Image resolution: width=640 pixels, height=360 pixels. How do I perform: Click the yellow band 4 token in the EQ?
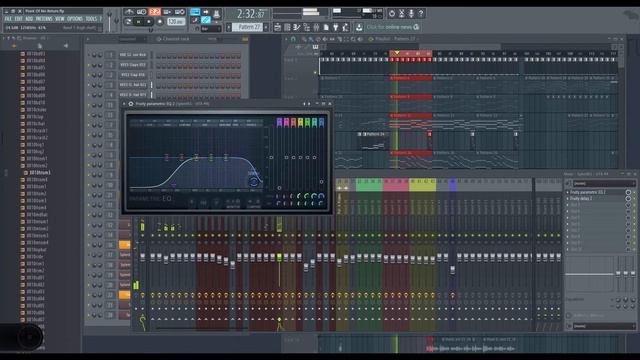[x=301, y=122]
